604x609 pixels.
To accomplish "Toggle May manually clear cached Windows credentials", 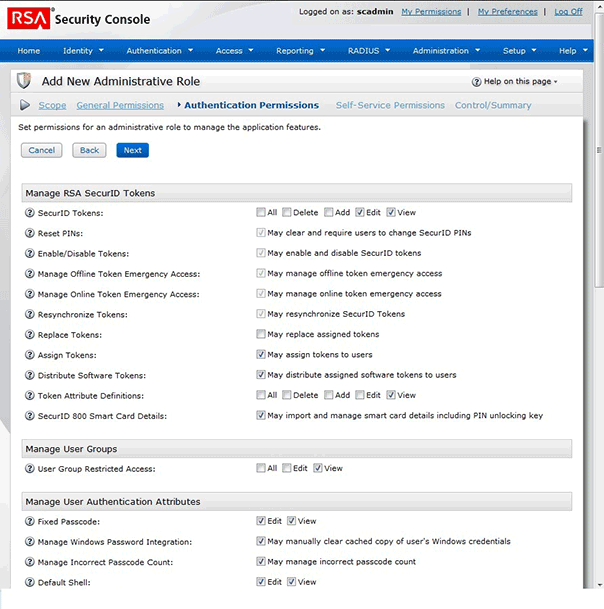I will 261,541.
